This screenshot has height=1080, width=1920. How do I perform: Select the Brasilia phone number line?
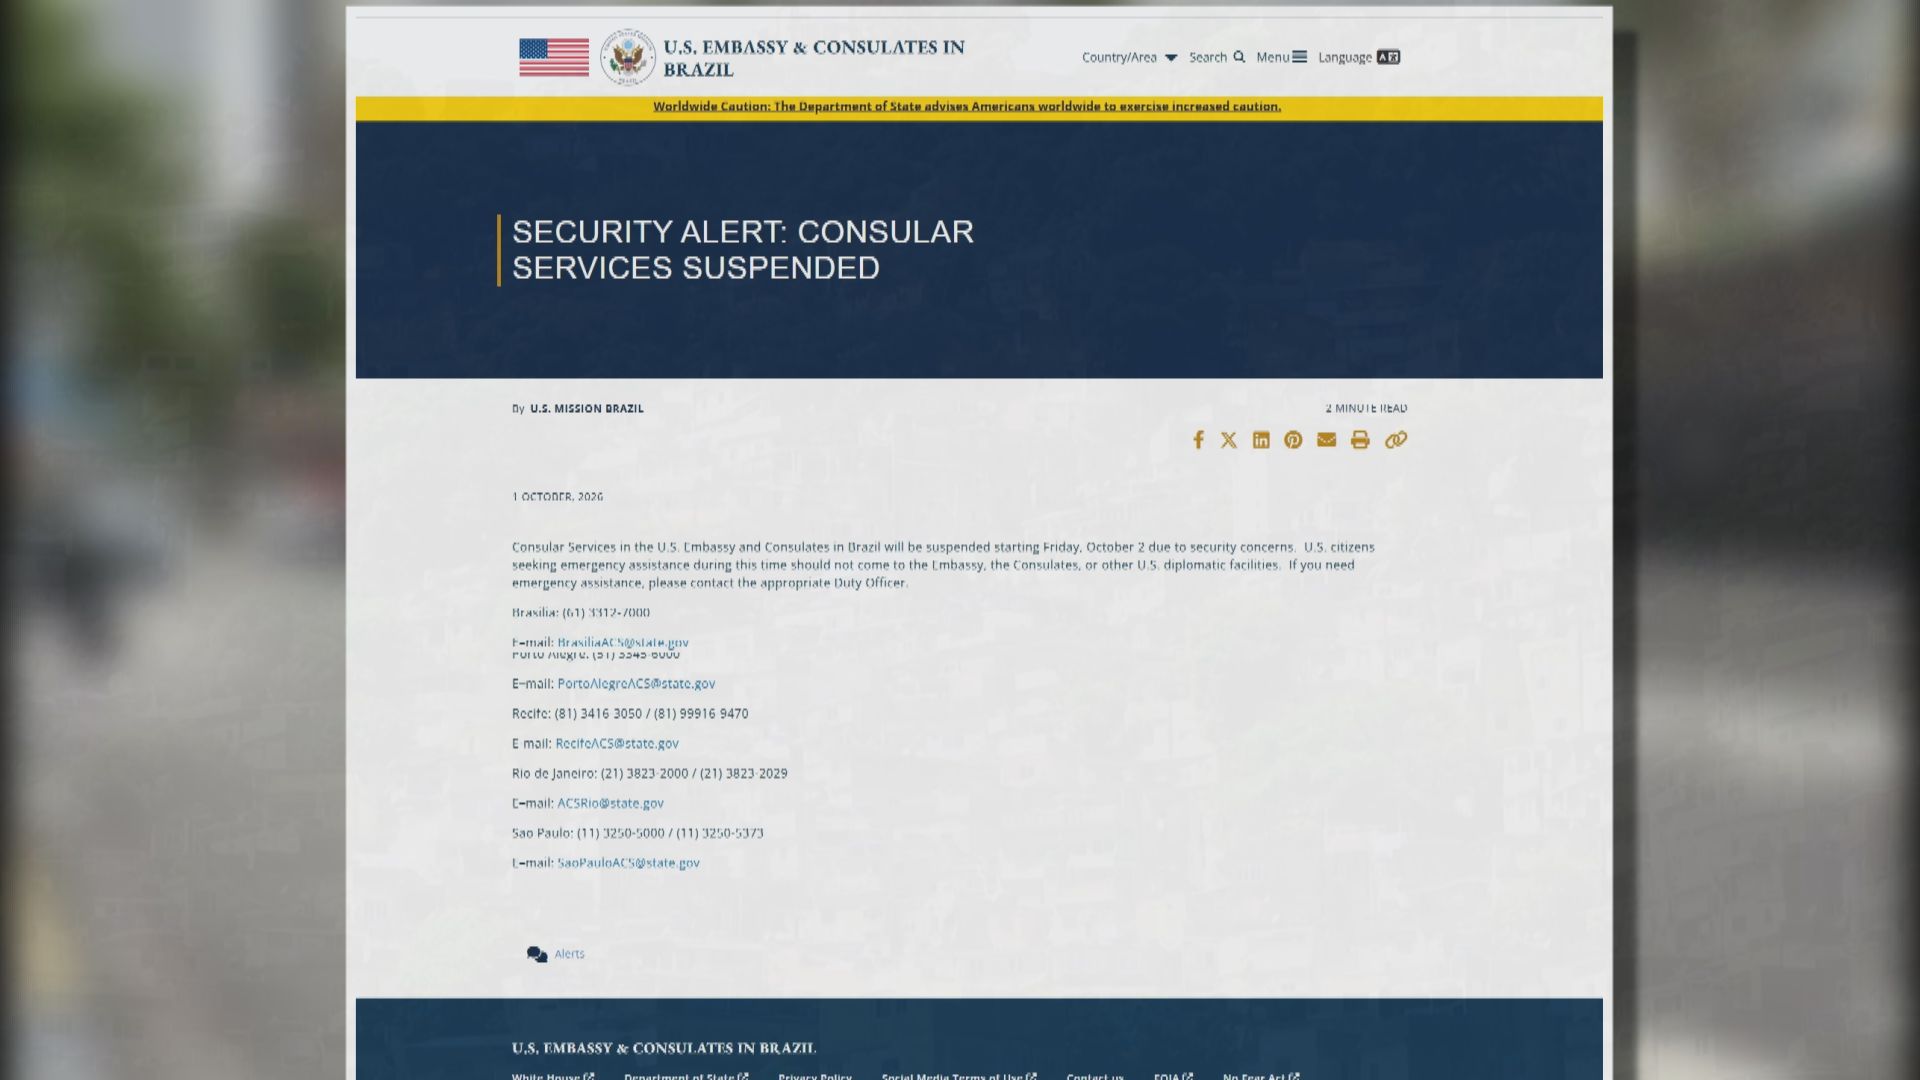point(580,612)
